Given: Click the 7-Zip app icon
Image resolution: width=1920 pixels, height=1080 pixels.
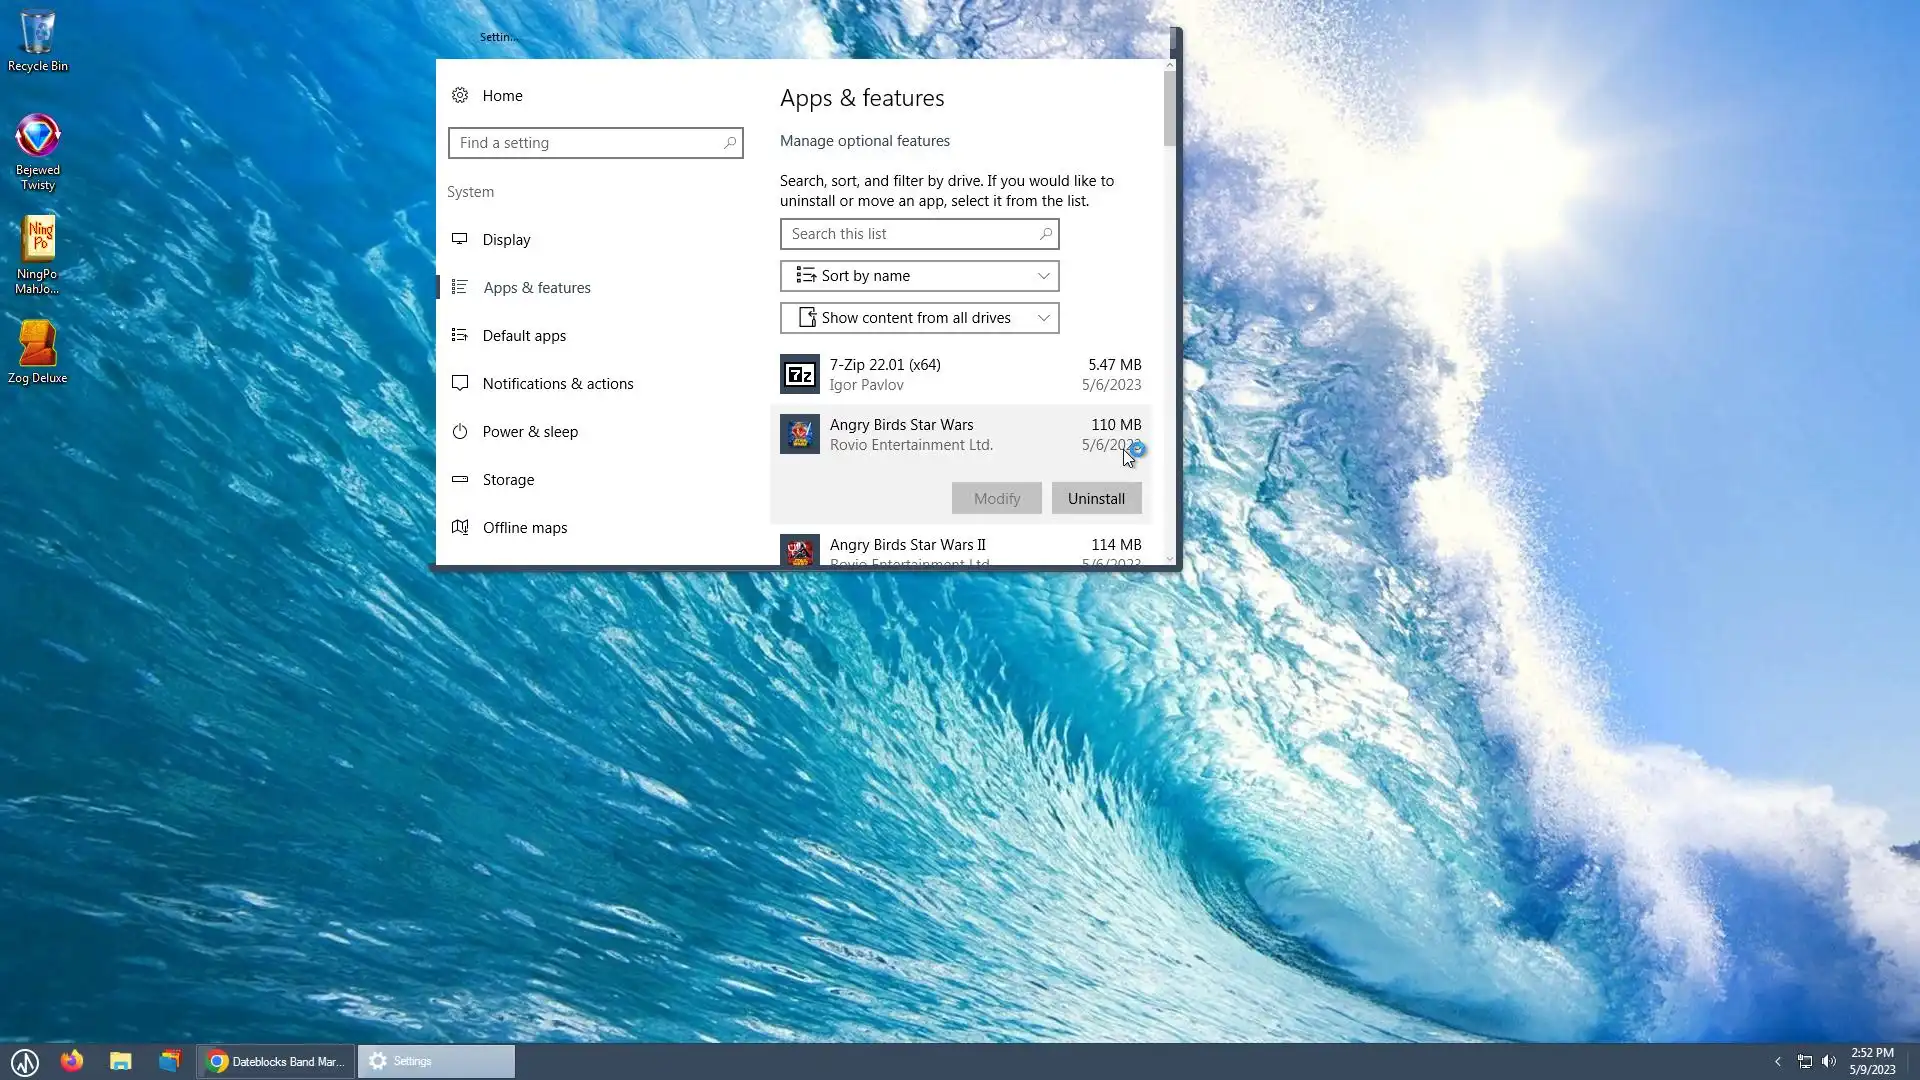Looking at the screenshot, I should 799,375.
